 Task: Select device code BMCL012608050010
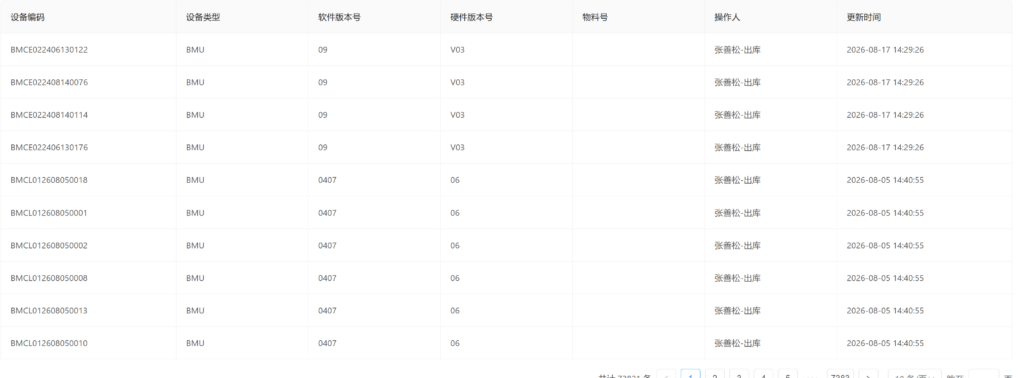[x=49, y=343]
